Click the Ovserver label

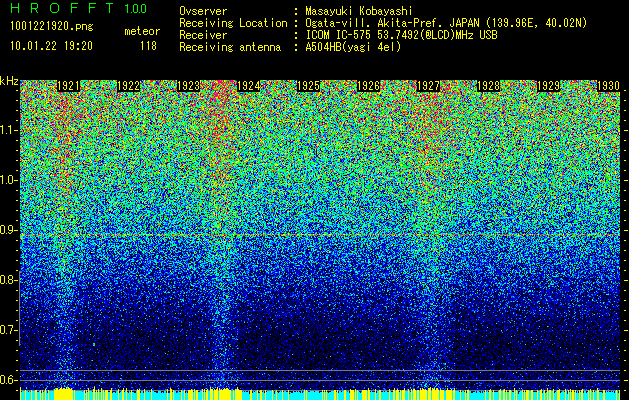coord(203,11)
